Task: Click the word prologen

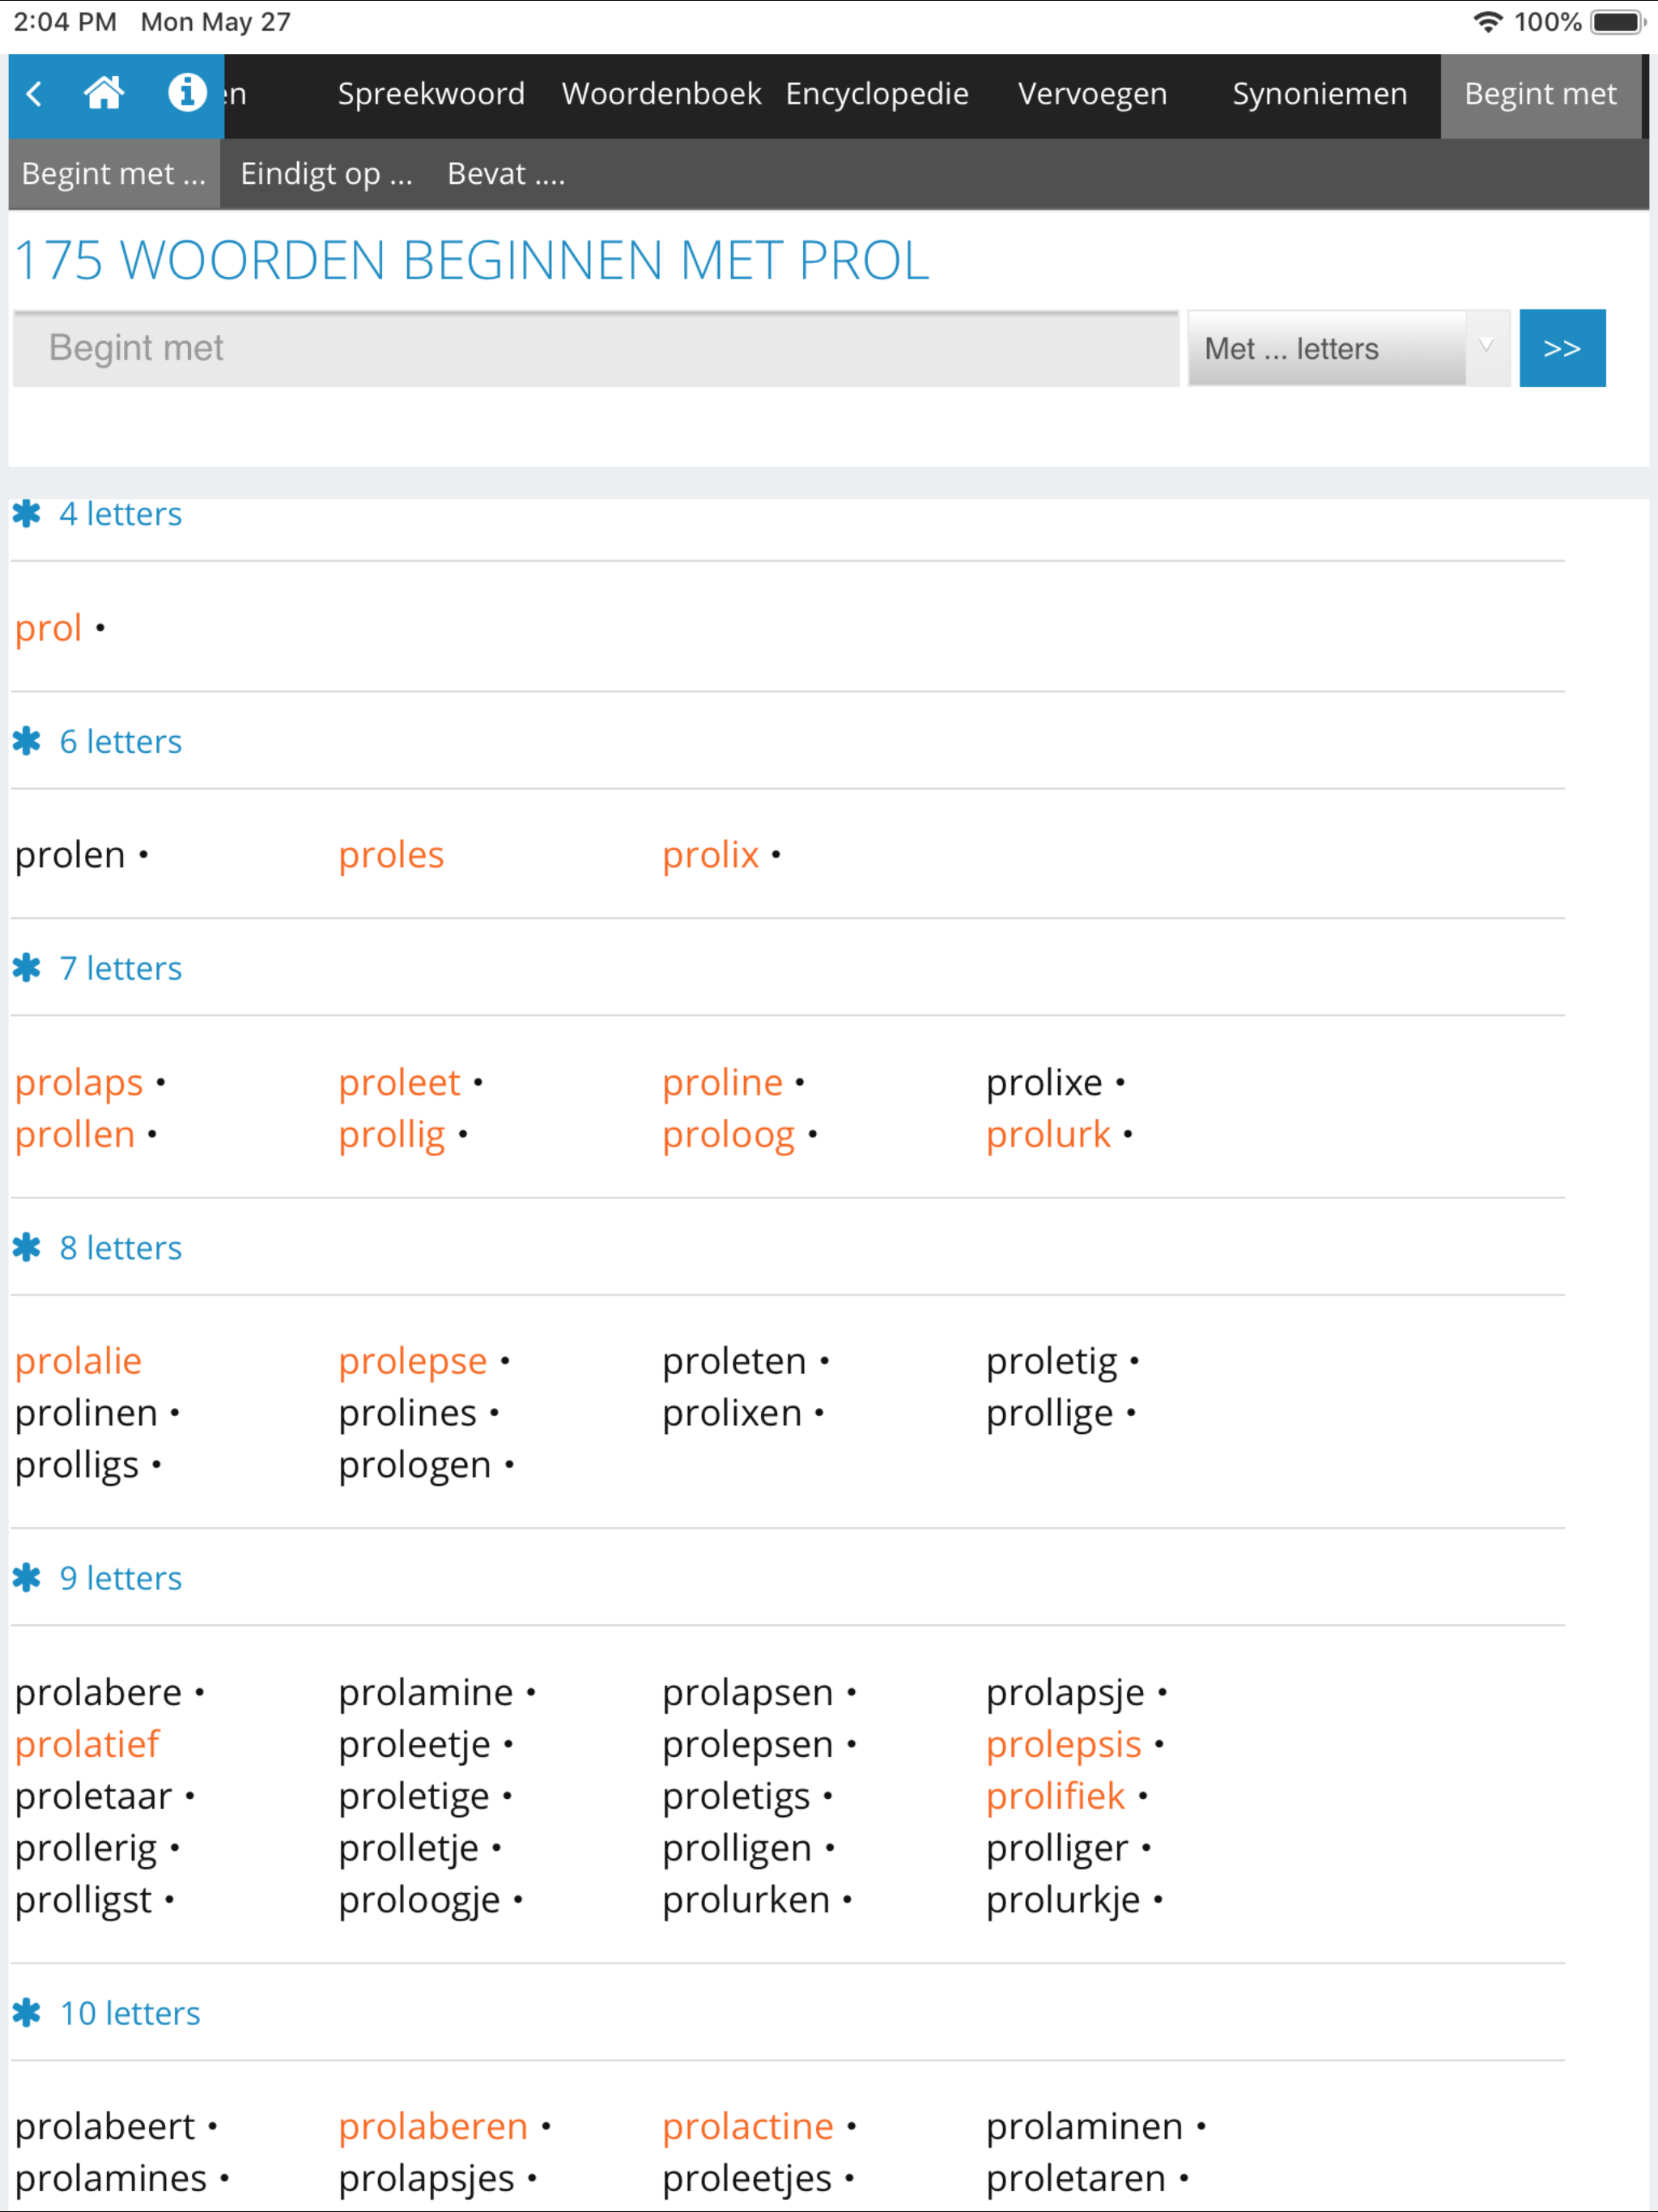Action: pos(415,1467)
